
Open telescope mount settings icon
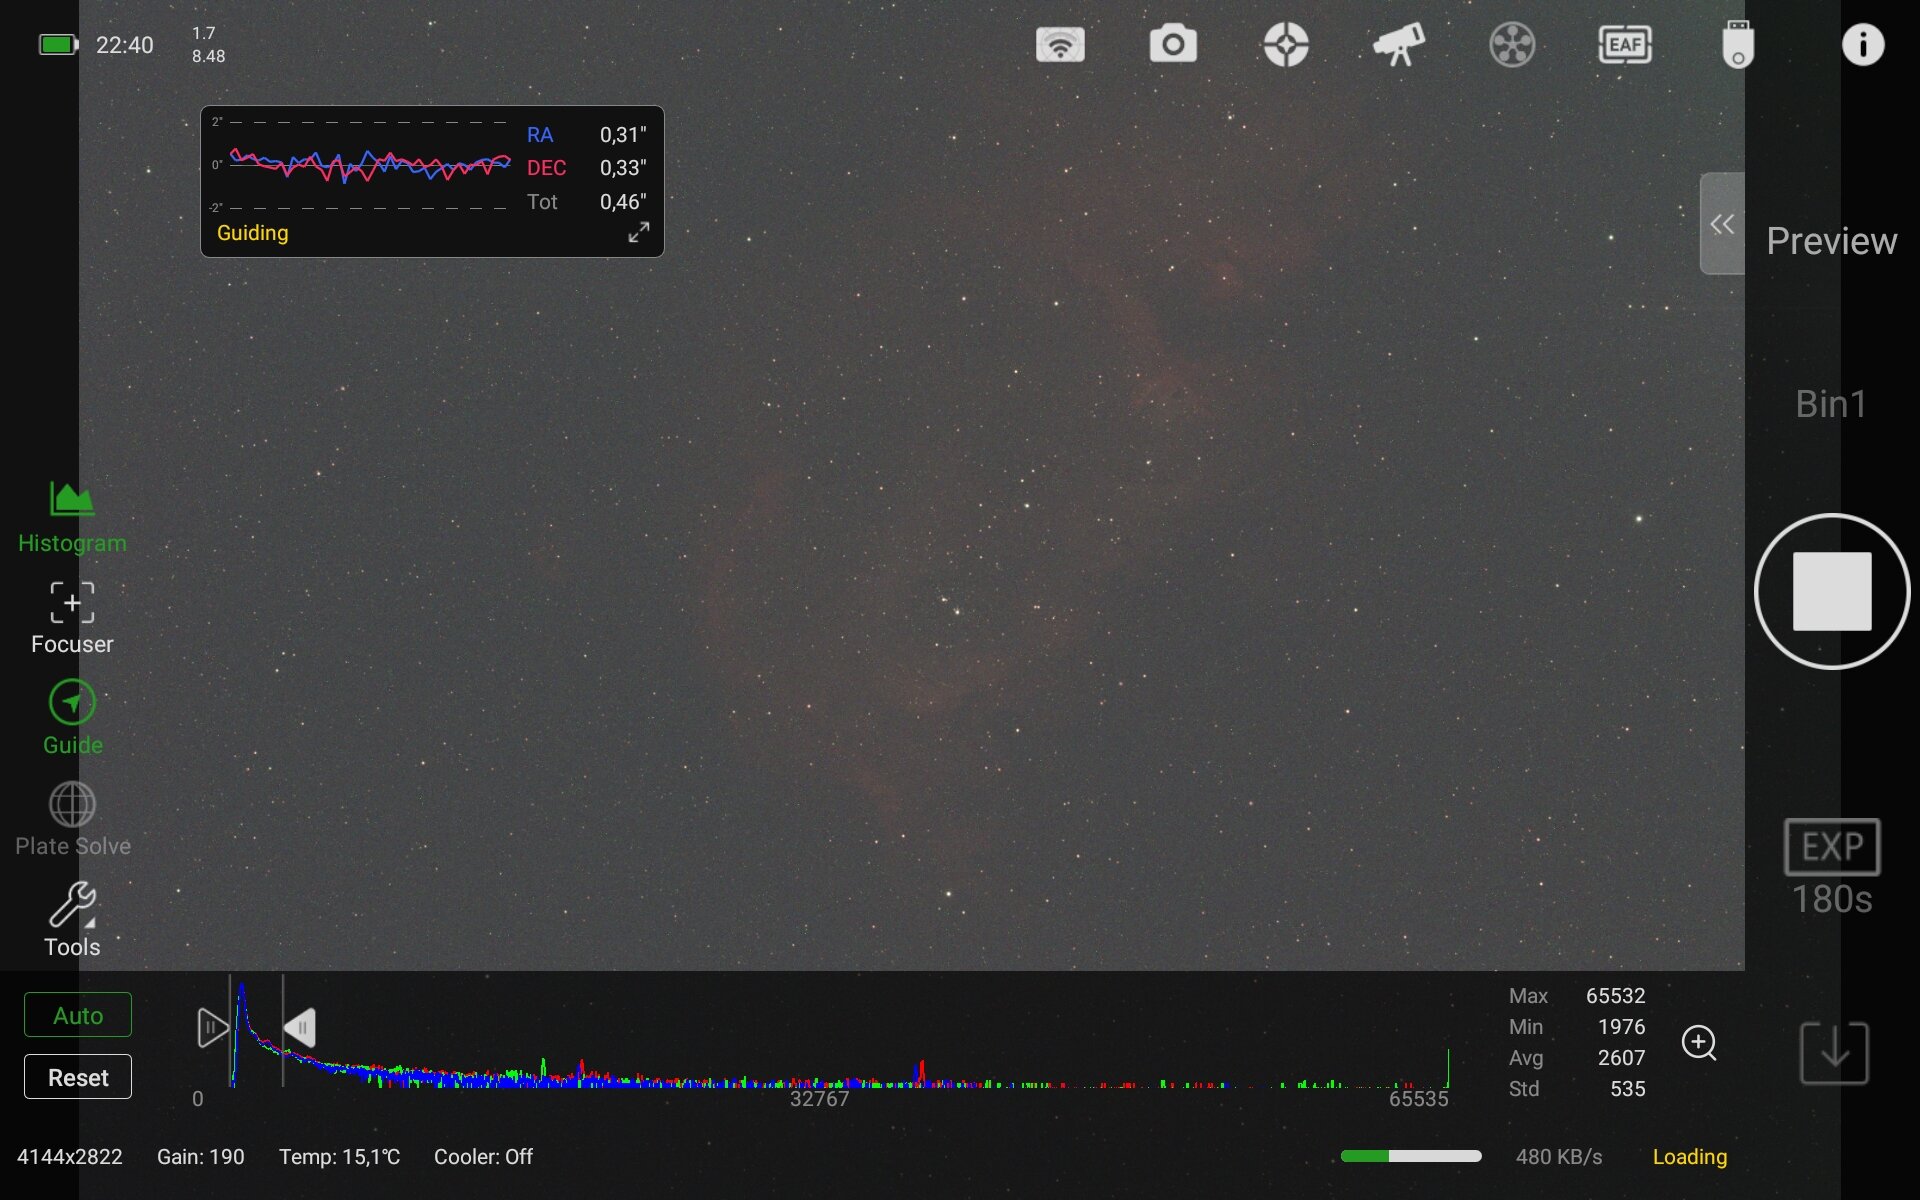pyautogui.click(x=1399, y=45)
